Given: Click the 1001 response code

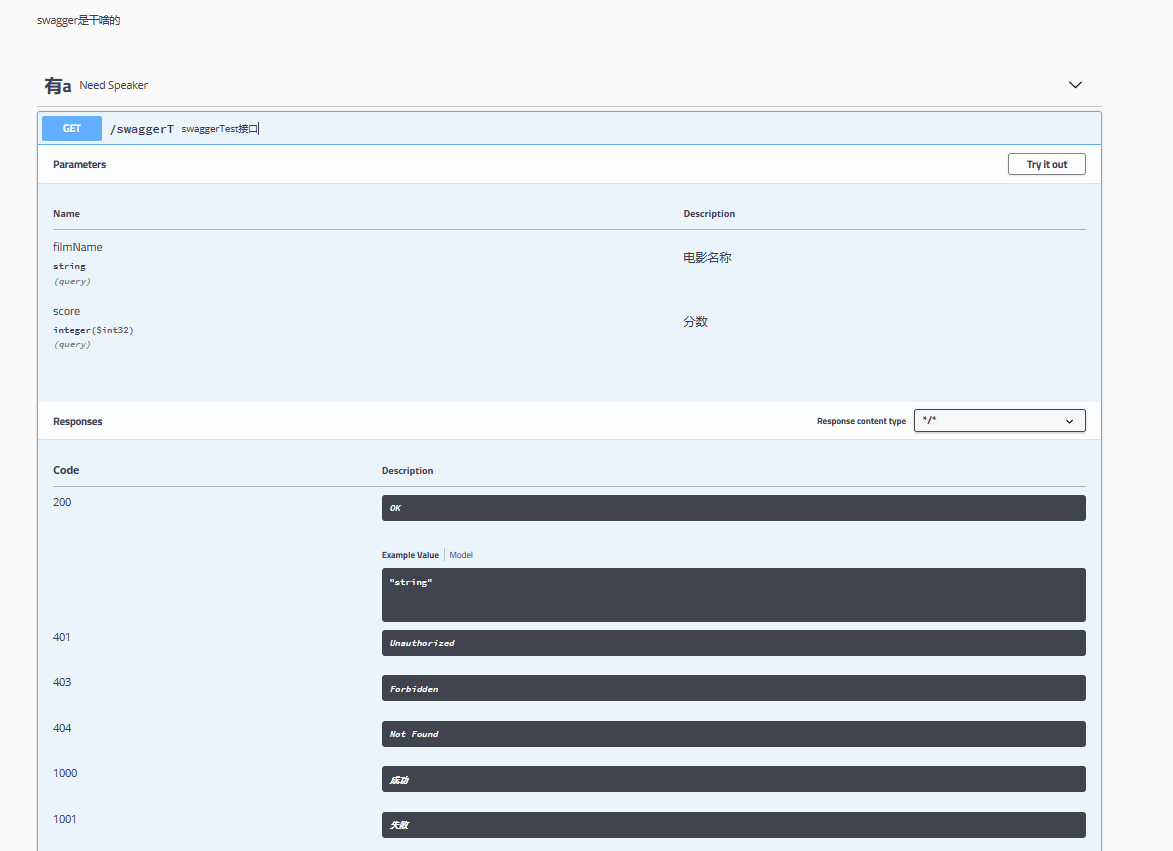Looking at the screenshot, I should [65, 819].
